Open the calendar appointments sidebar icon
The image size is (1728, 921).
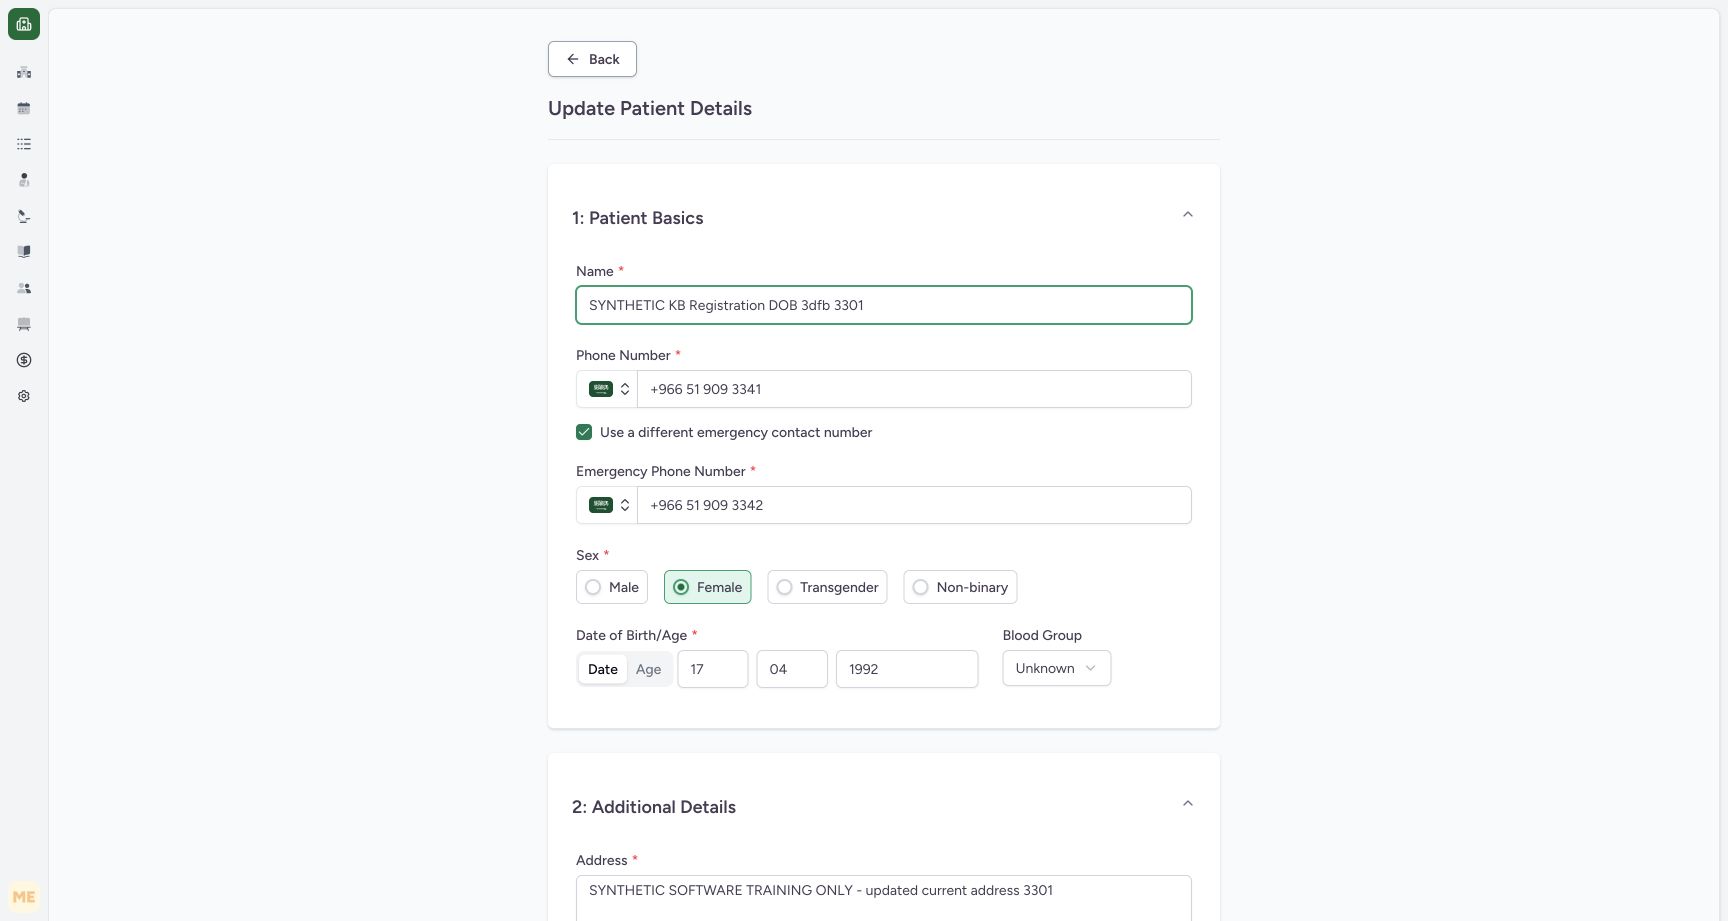24,108
